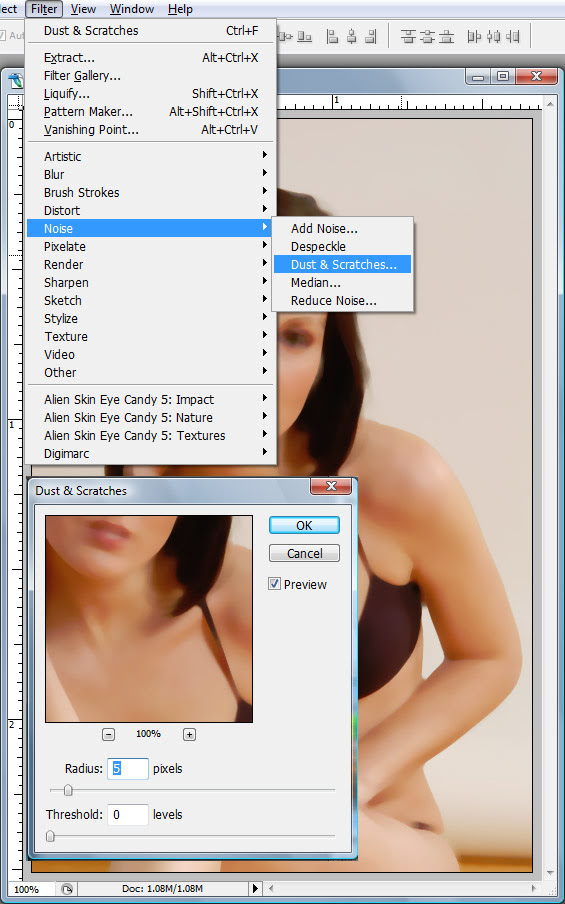
Task: Expand the Pixelate submenu
Action: pyautogui.click(x=152, y=246)
